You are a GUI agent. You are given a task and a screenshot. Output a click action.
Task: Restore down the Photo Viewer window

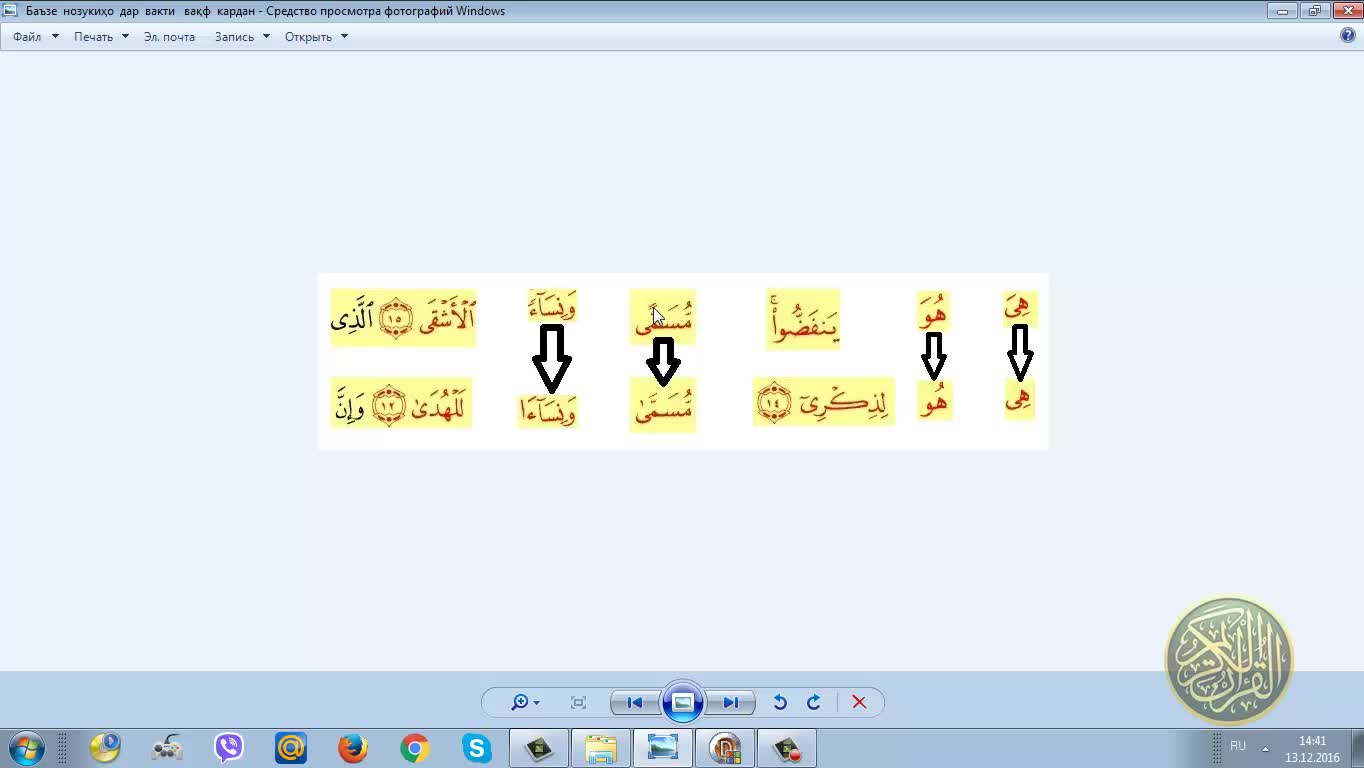[1314, 11]
